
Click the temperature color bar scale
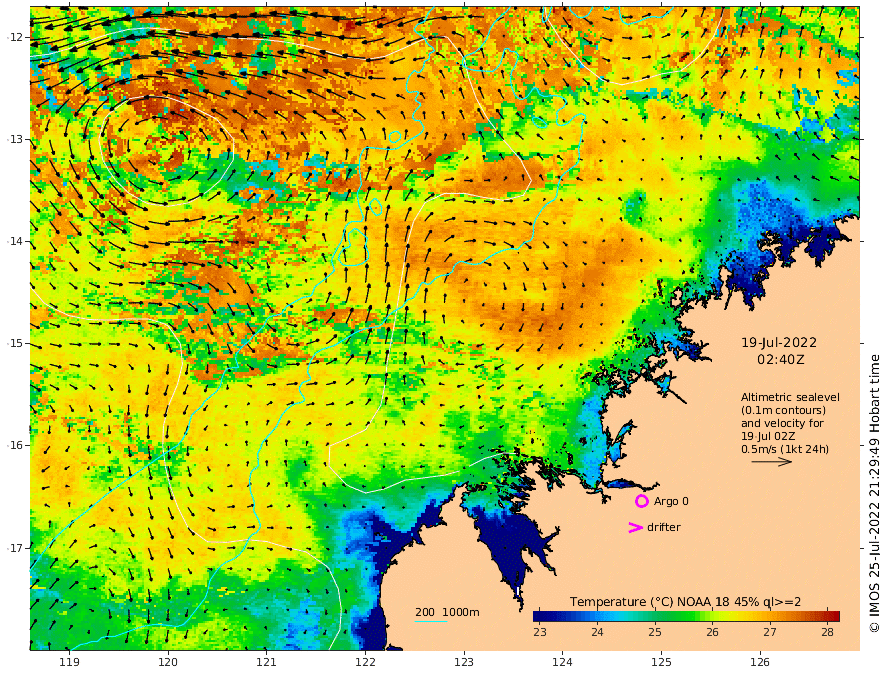tap(686, 616)
